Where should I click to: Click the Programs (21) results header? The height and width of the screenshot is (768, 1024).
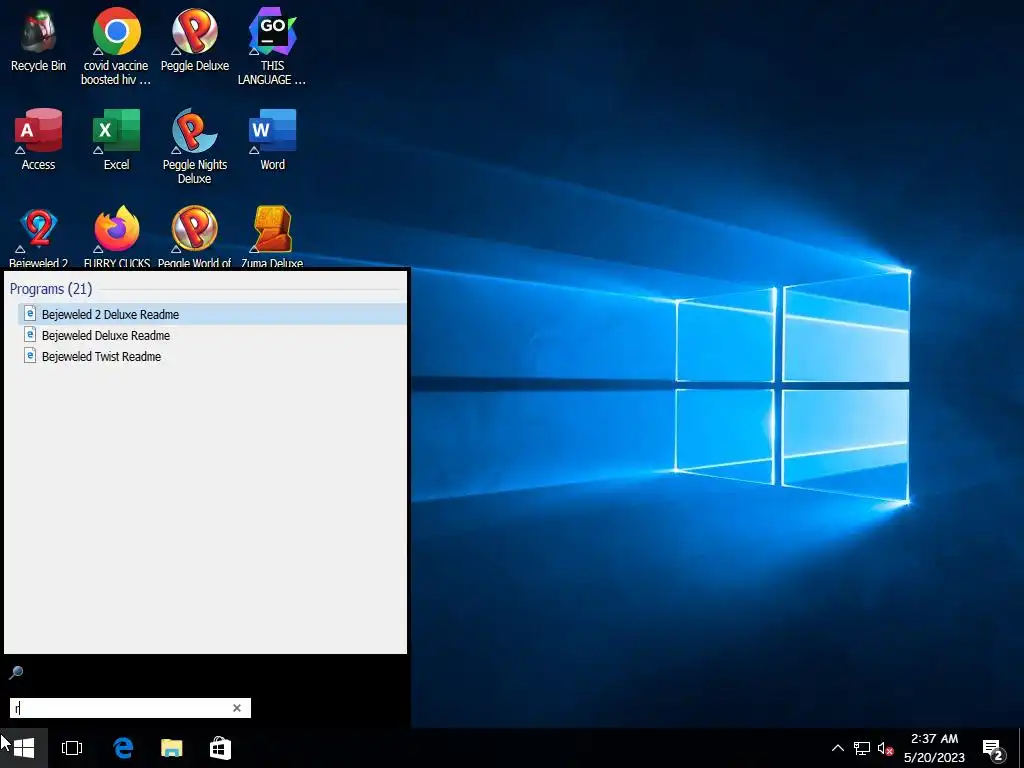[x=51, y=289]
